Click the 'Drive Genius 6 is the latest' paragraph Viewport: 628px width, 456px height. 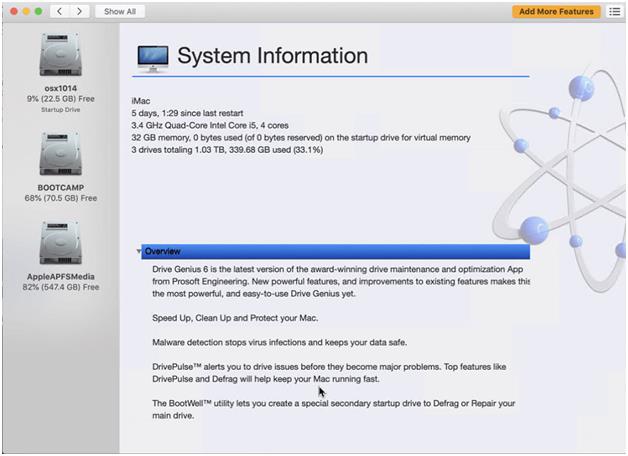tap(341, 281)
